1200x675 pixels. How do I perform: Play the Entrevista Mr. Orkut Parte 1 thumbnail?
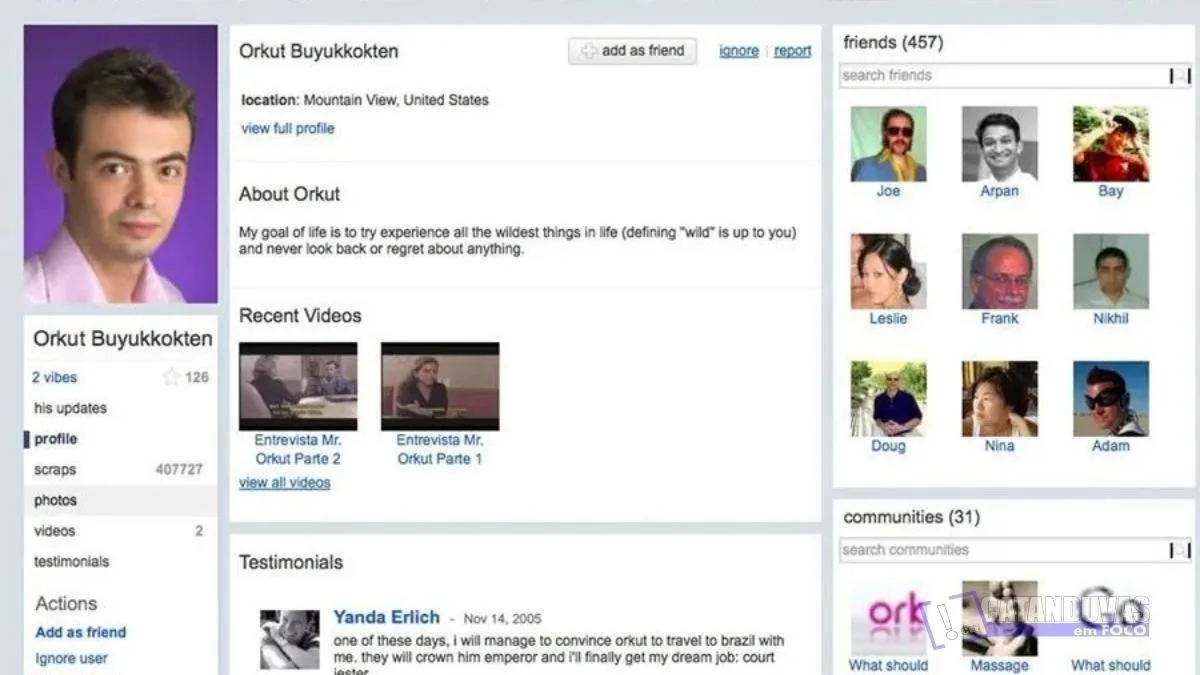pyautogui.click(x=440, y=387)
